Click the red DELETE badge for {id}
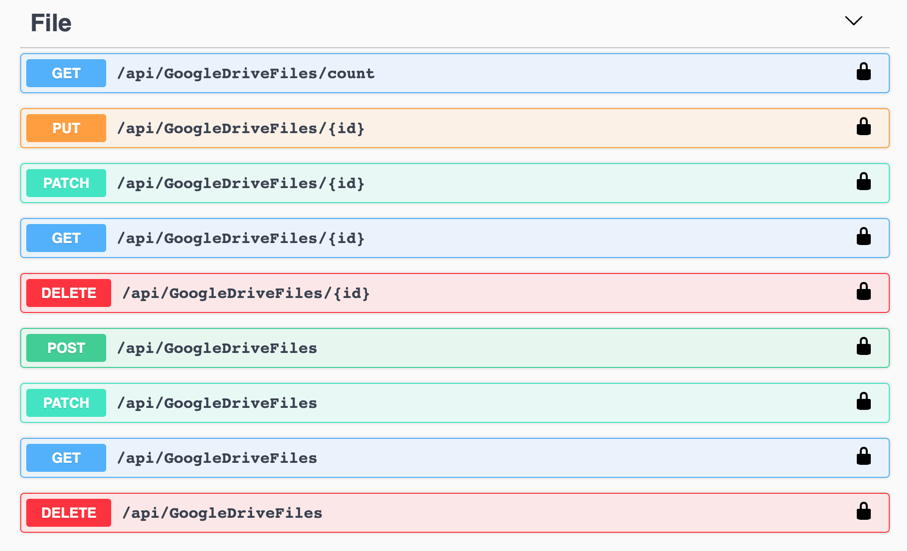Screen dimensions: 907x551 pyautogui.click(x=68, y=293)
